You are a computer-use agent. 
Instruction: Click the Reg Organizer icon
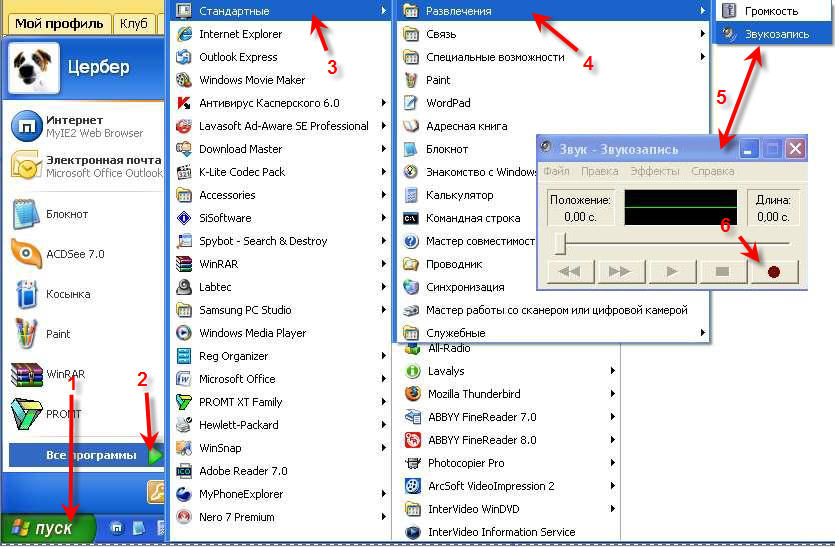click(184, 356)
